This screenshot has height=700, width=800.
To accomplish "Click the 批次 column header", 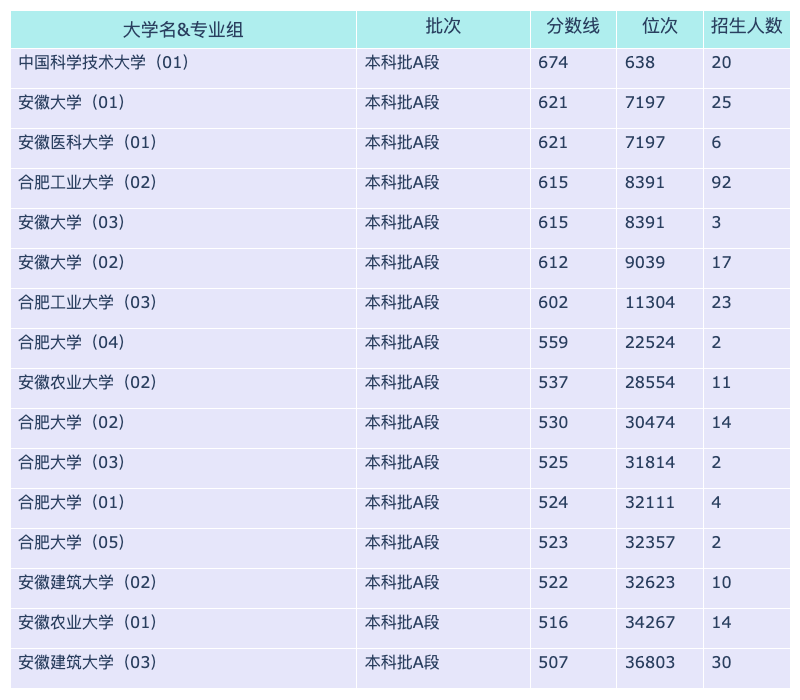I will (443, 30).
